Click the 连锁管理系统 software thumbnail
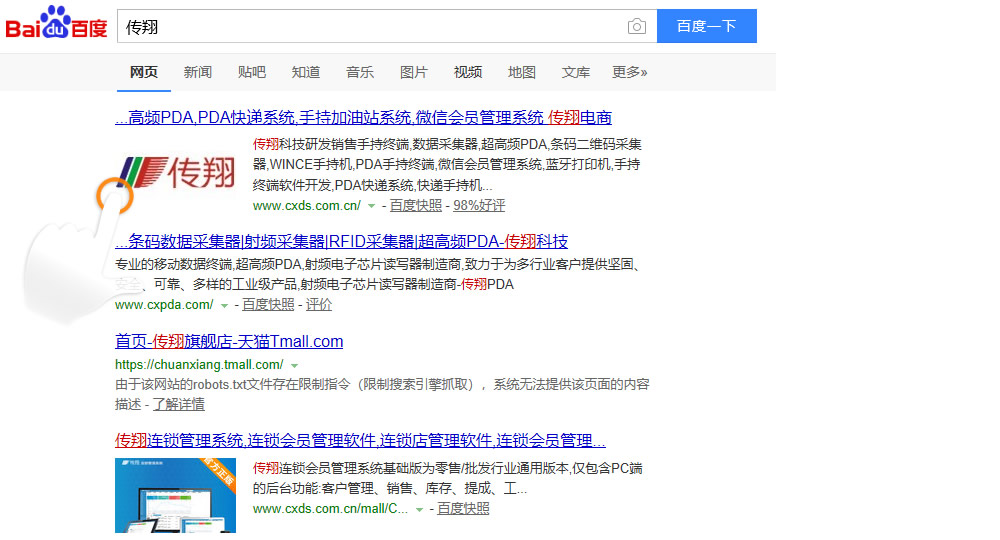 click(175, 495)
